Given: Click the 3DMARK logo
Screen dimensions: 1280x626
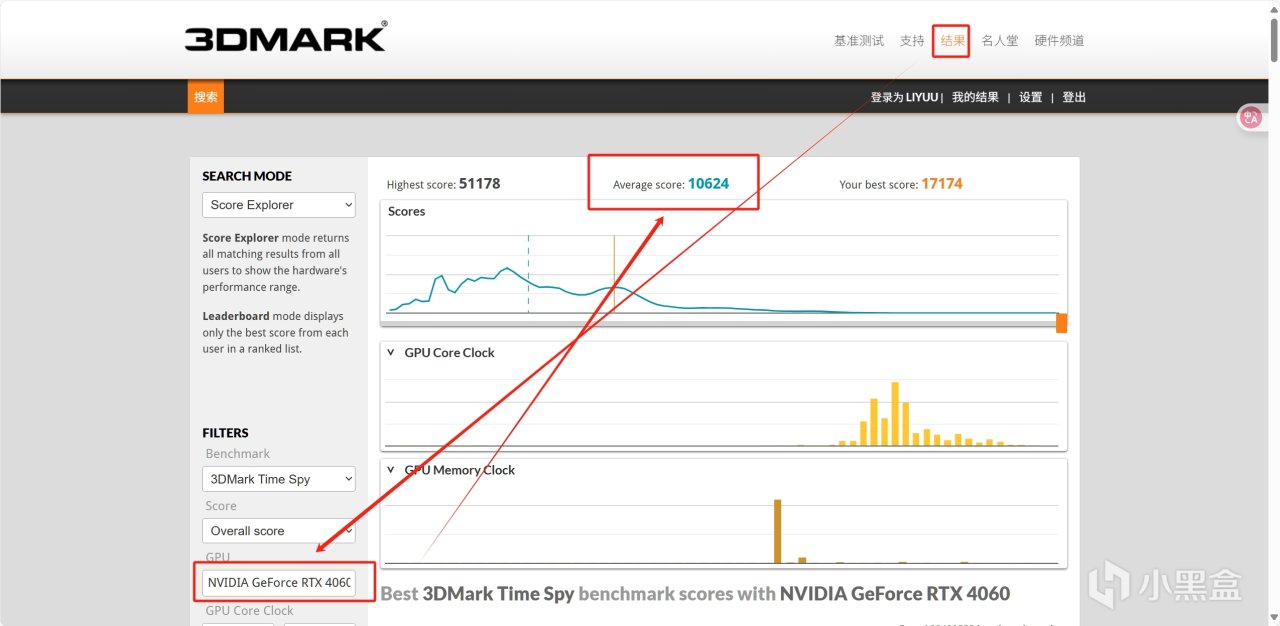Looking at the screenshot, I should click(286, 37).
